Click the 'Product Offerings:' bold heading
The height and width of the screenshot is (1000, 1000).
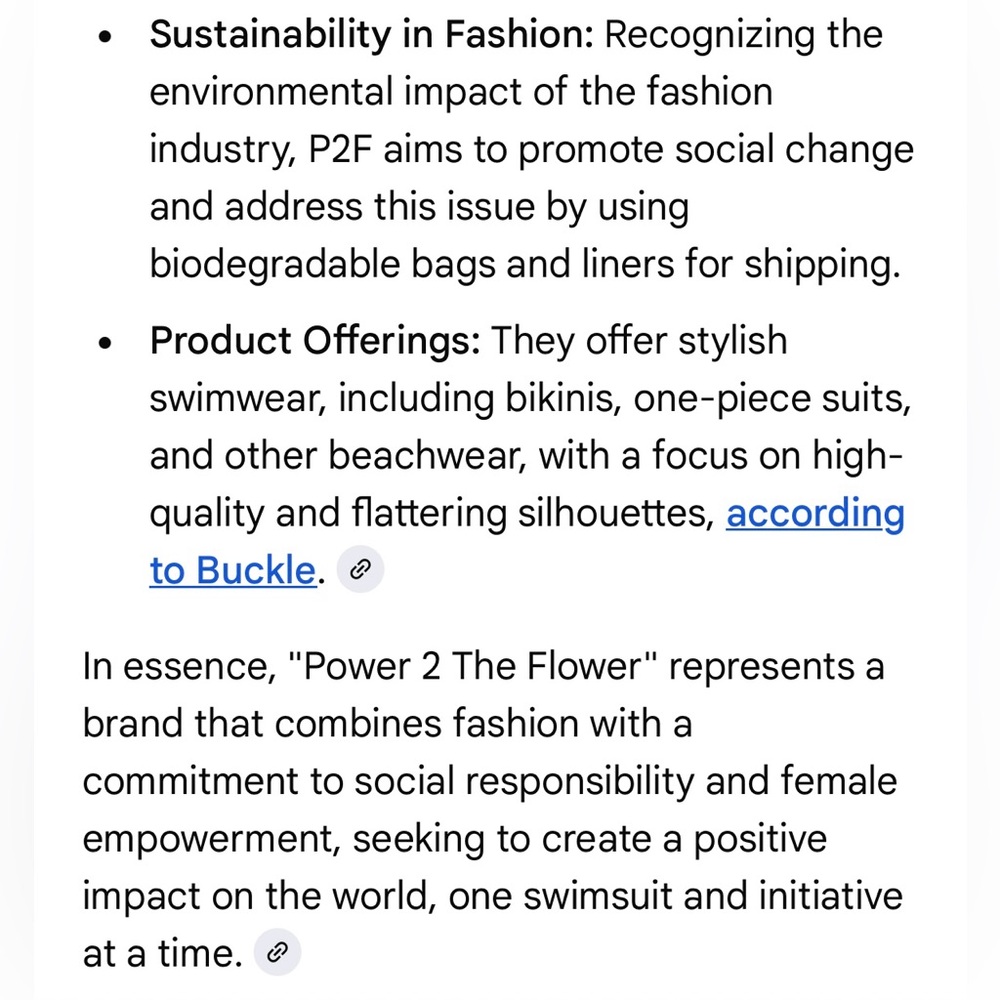315,340
